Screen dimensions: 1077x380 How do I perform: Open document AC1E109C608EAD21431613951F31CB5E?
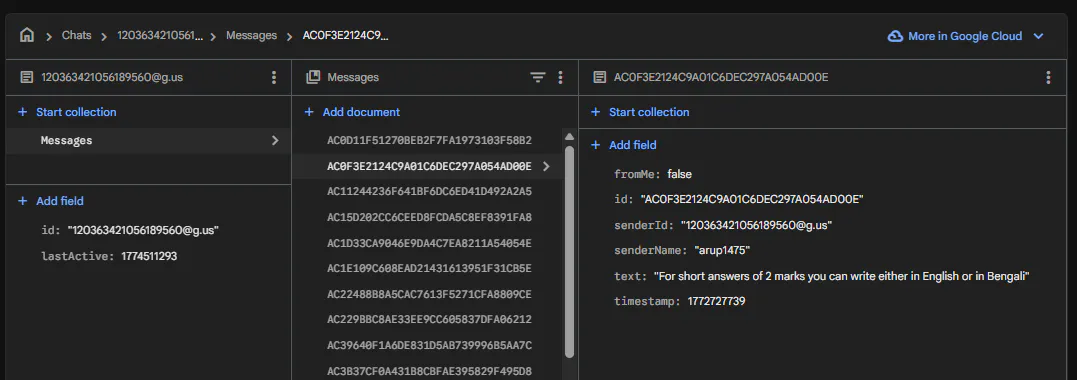coord(429,268)
